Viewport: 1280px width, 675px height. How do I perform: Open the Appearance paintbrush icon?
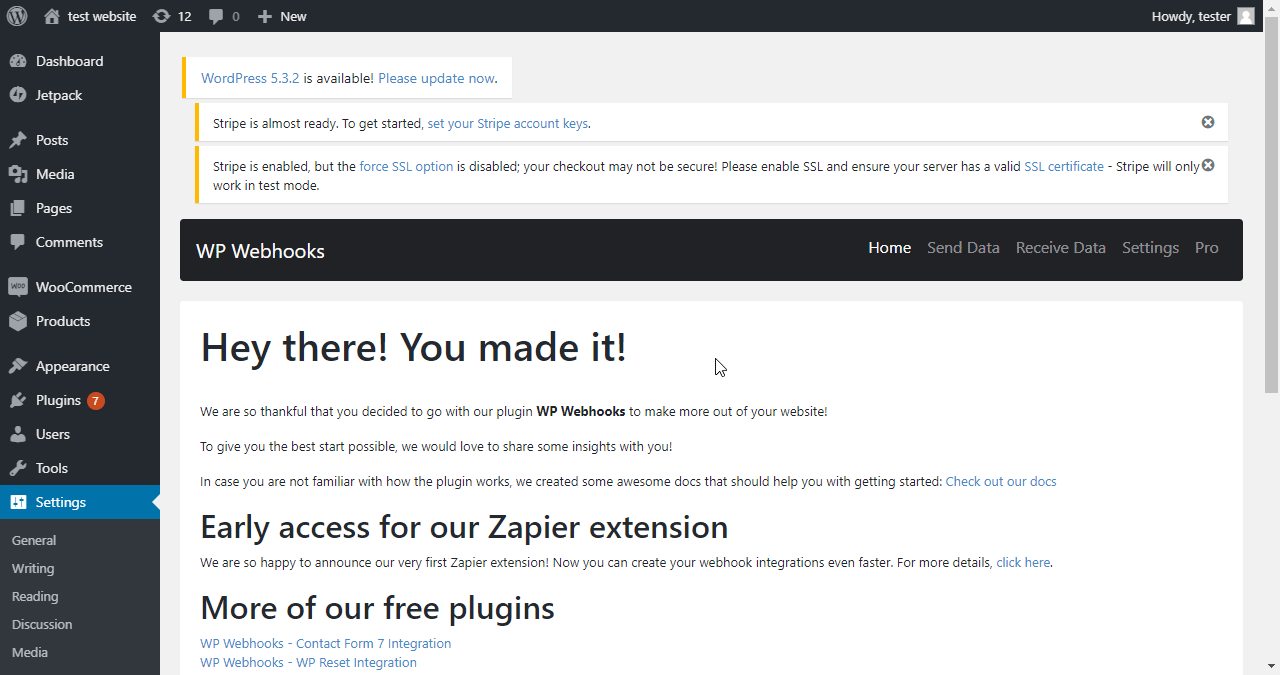(18, 366)
